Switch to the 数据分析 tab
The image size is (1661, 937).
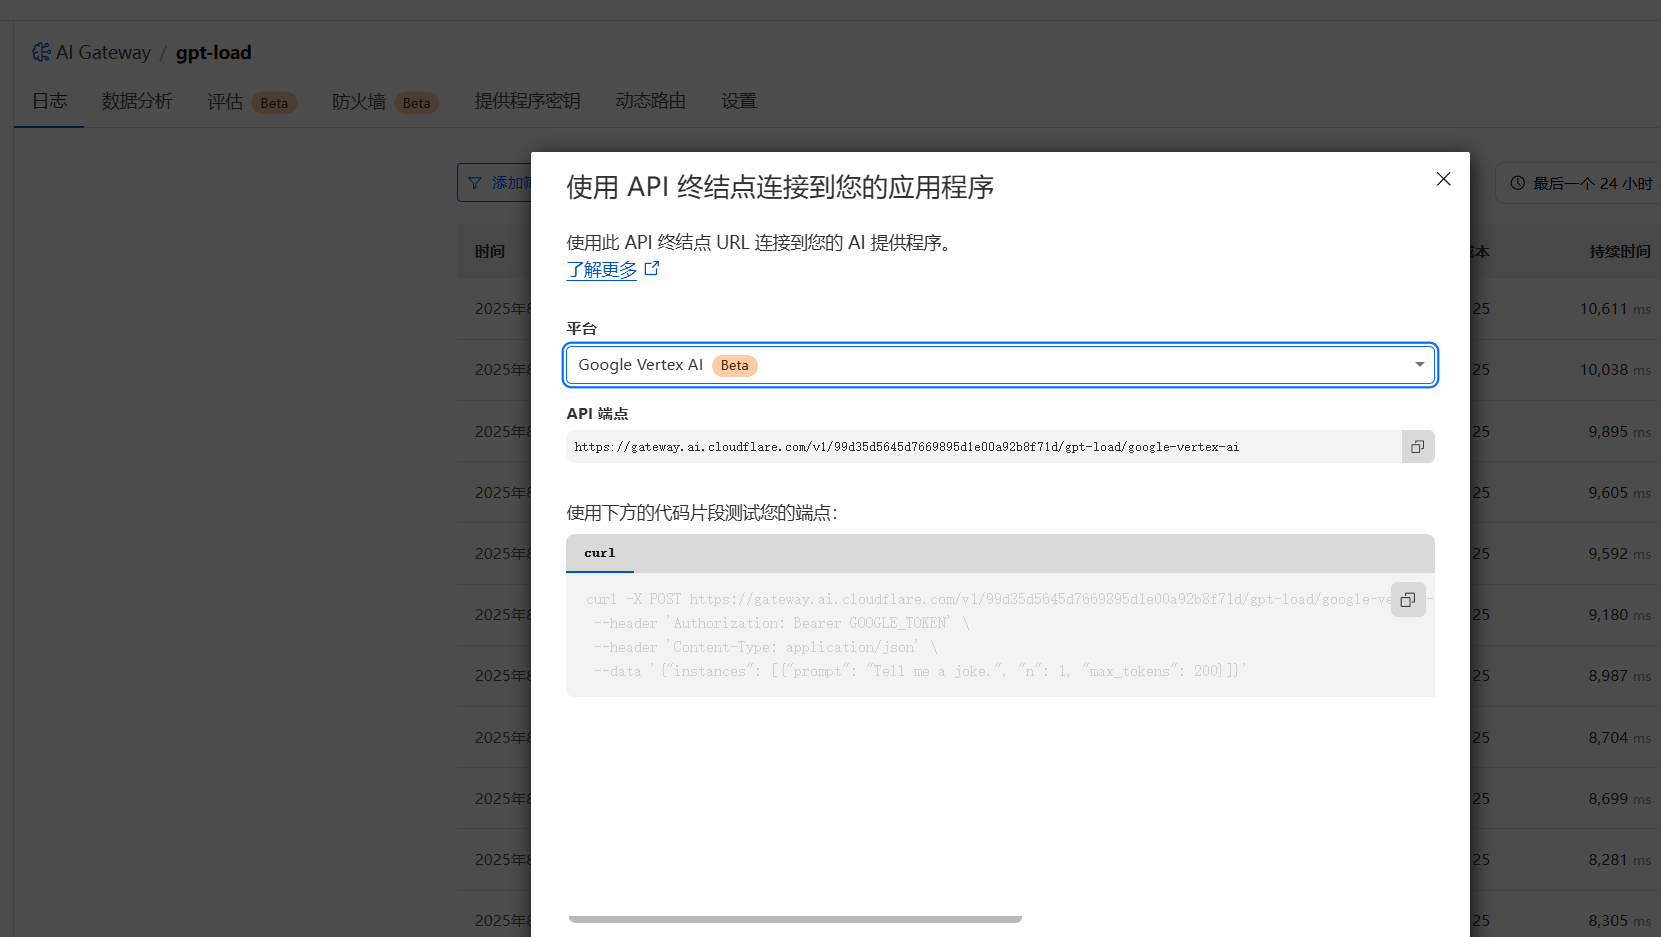pyautogui.click(x=137, y=101)
